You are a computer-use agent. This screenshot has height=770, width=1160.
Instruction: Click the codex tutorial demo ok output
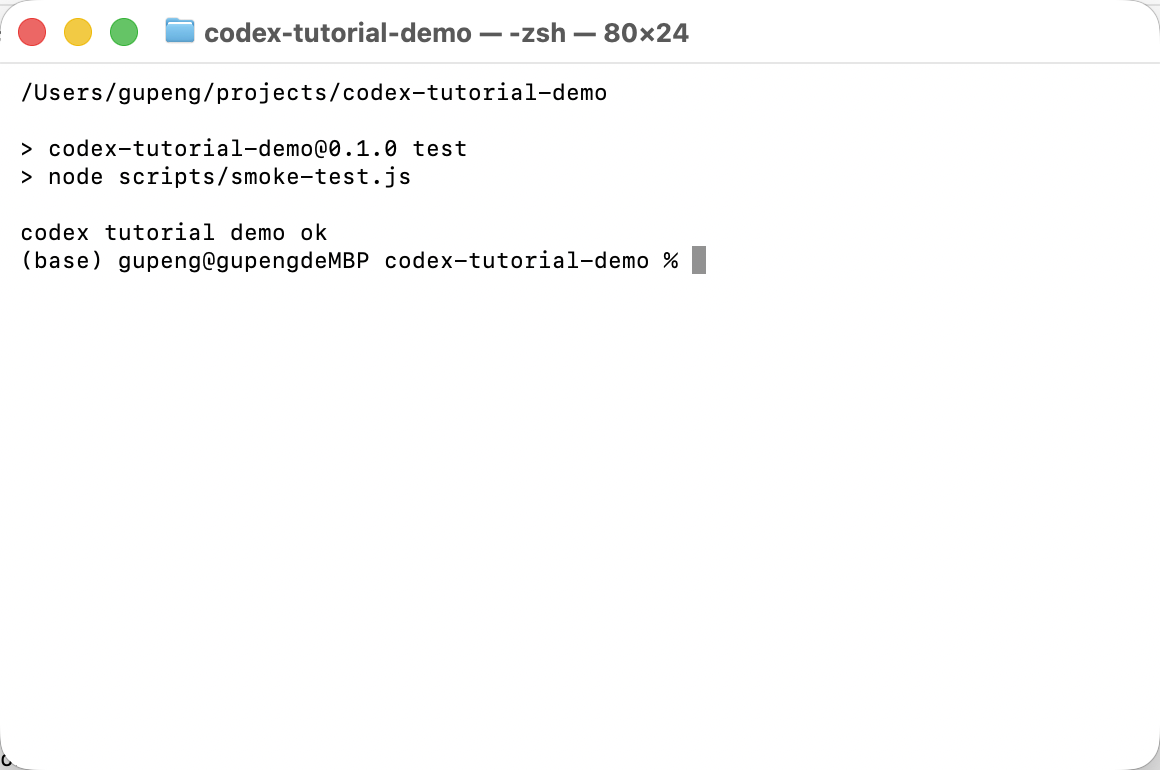point(174,232)
